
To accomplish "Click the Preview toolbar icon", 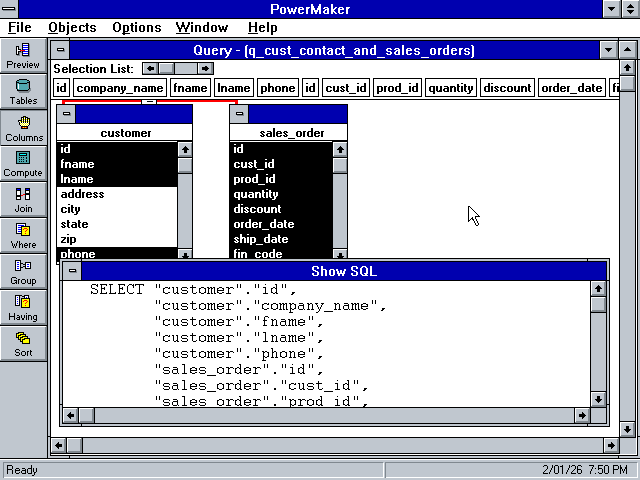I will point(23,55).
